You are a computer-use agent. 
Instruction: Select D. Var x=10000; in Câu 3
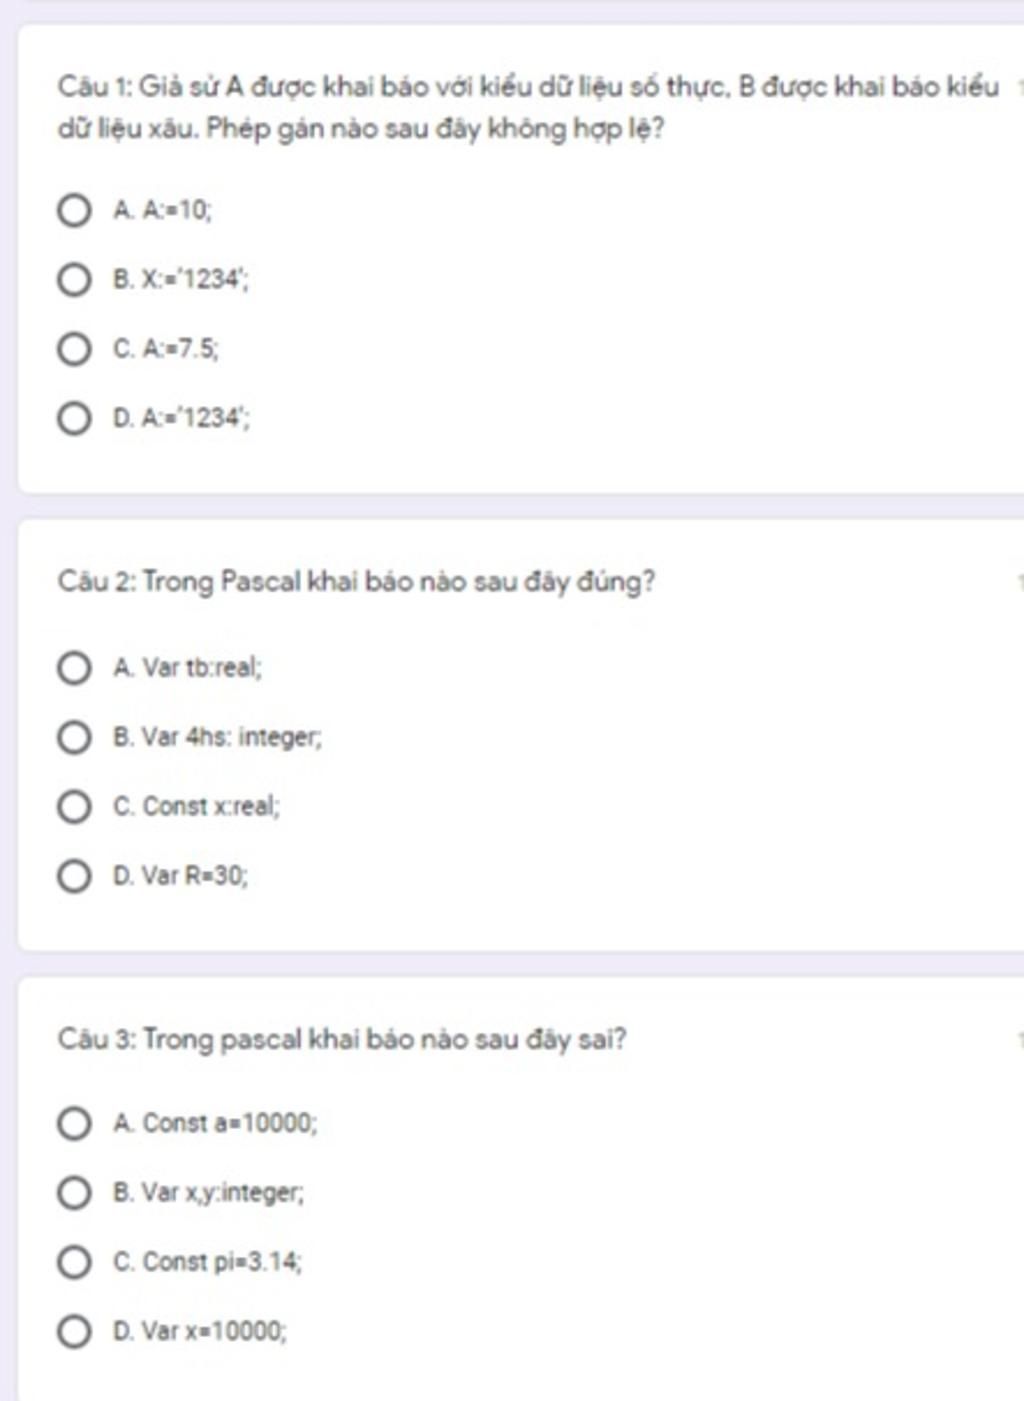tap(73, 1332)
